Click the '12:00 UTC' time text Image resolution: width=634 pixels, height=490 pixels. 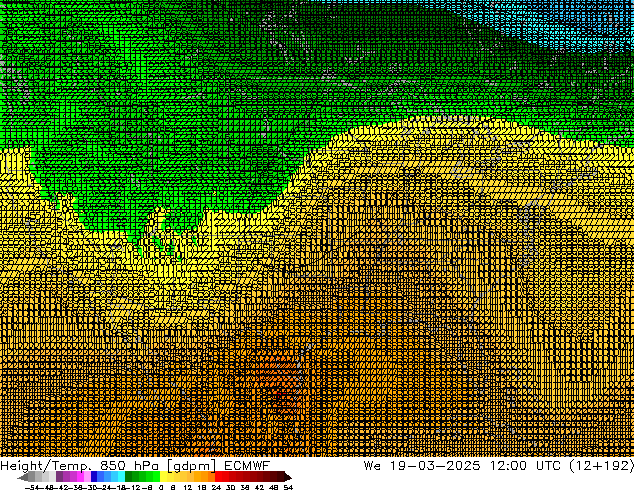(x=525, y=466)
